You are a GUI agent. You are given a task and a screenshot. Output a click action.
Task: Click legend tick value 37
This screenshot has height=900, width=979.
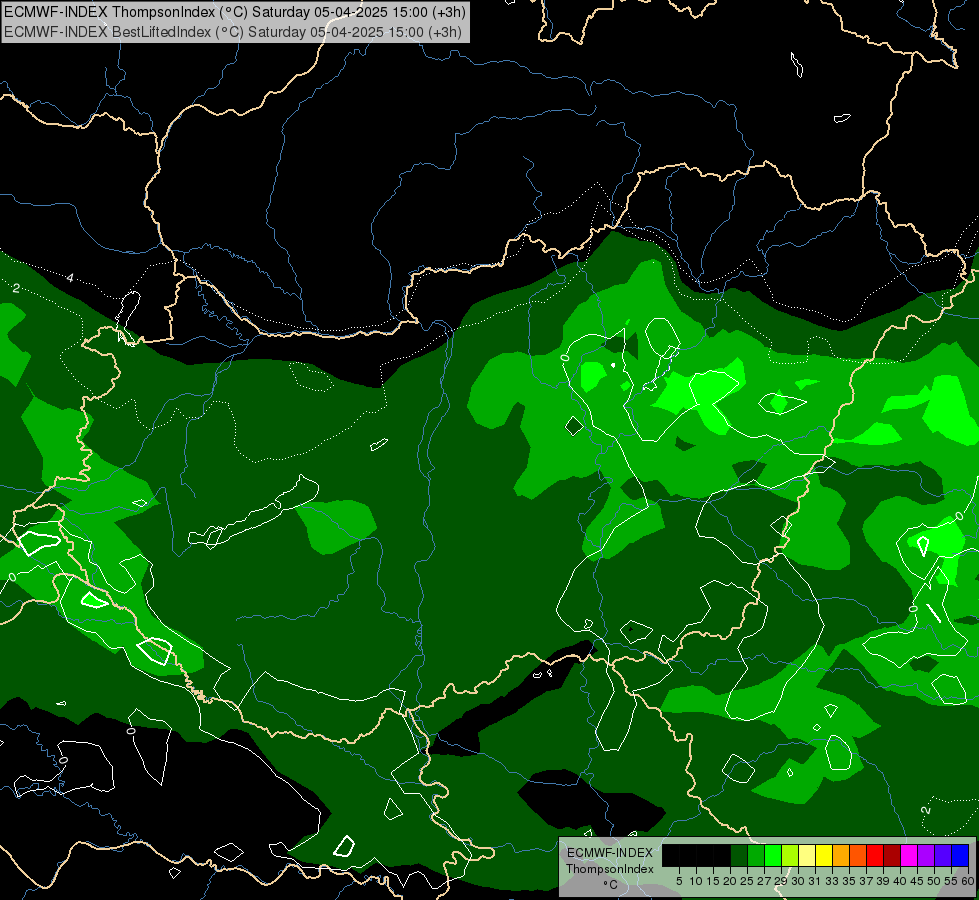pos(866,881)
